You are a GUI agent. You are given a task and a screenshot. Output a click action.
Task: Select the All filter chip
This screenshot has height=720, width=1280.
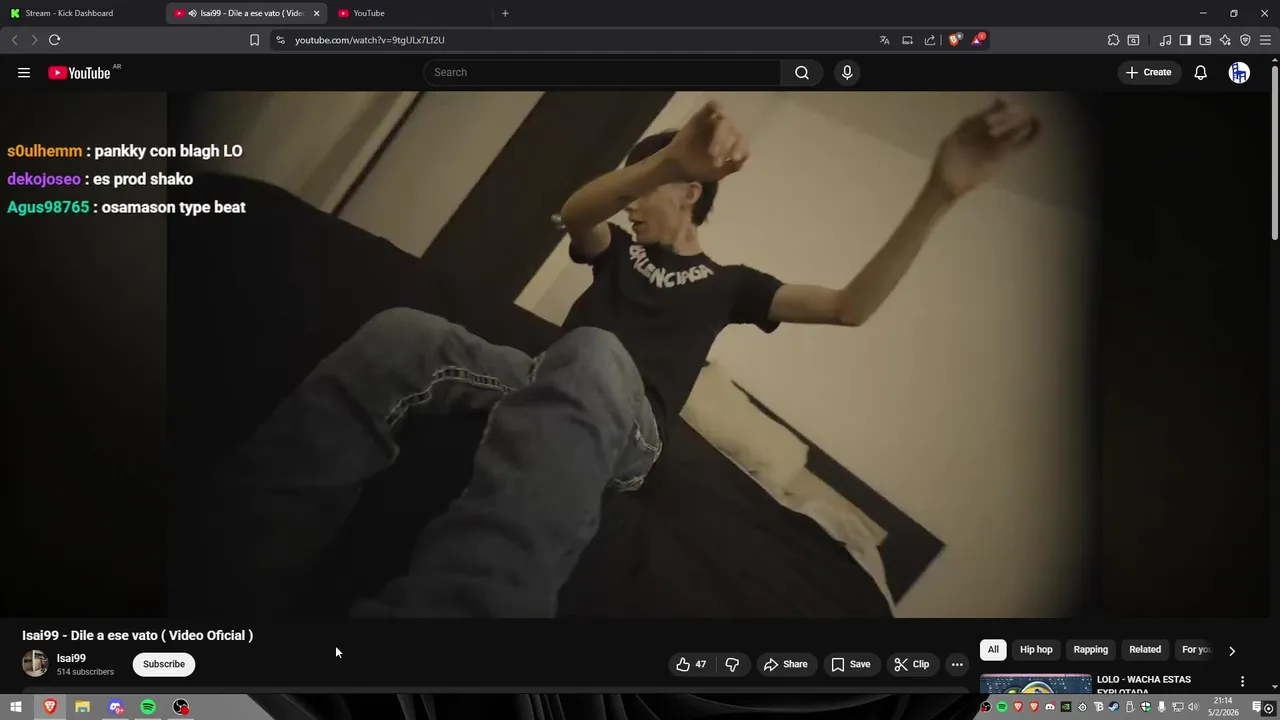pos(993,650)
